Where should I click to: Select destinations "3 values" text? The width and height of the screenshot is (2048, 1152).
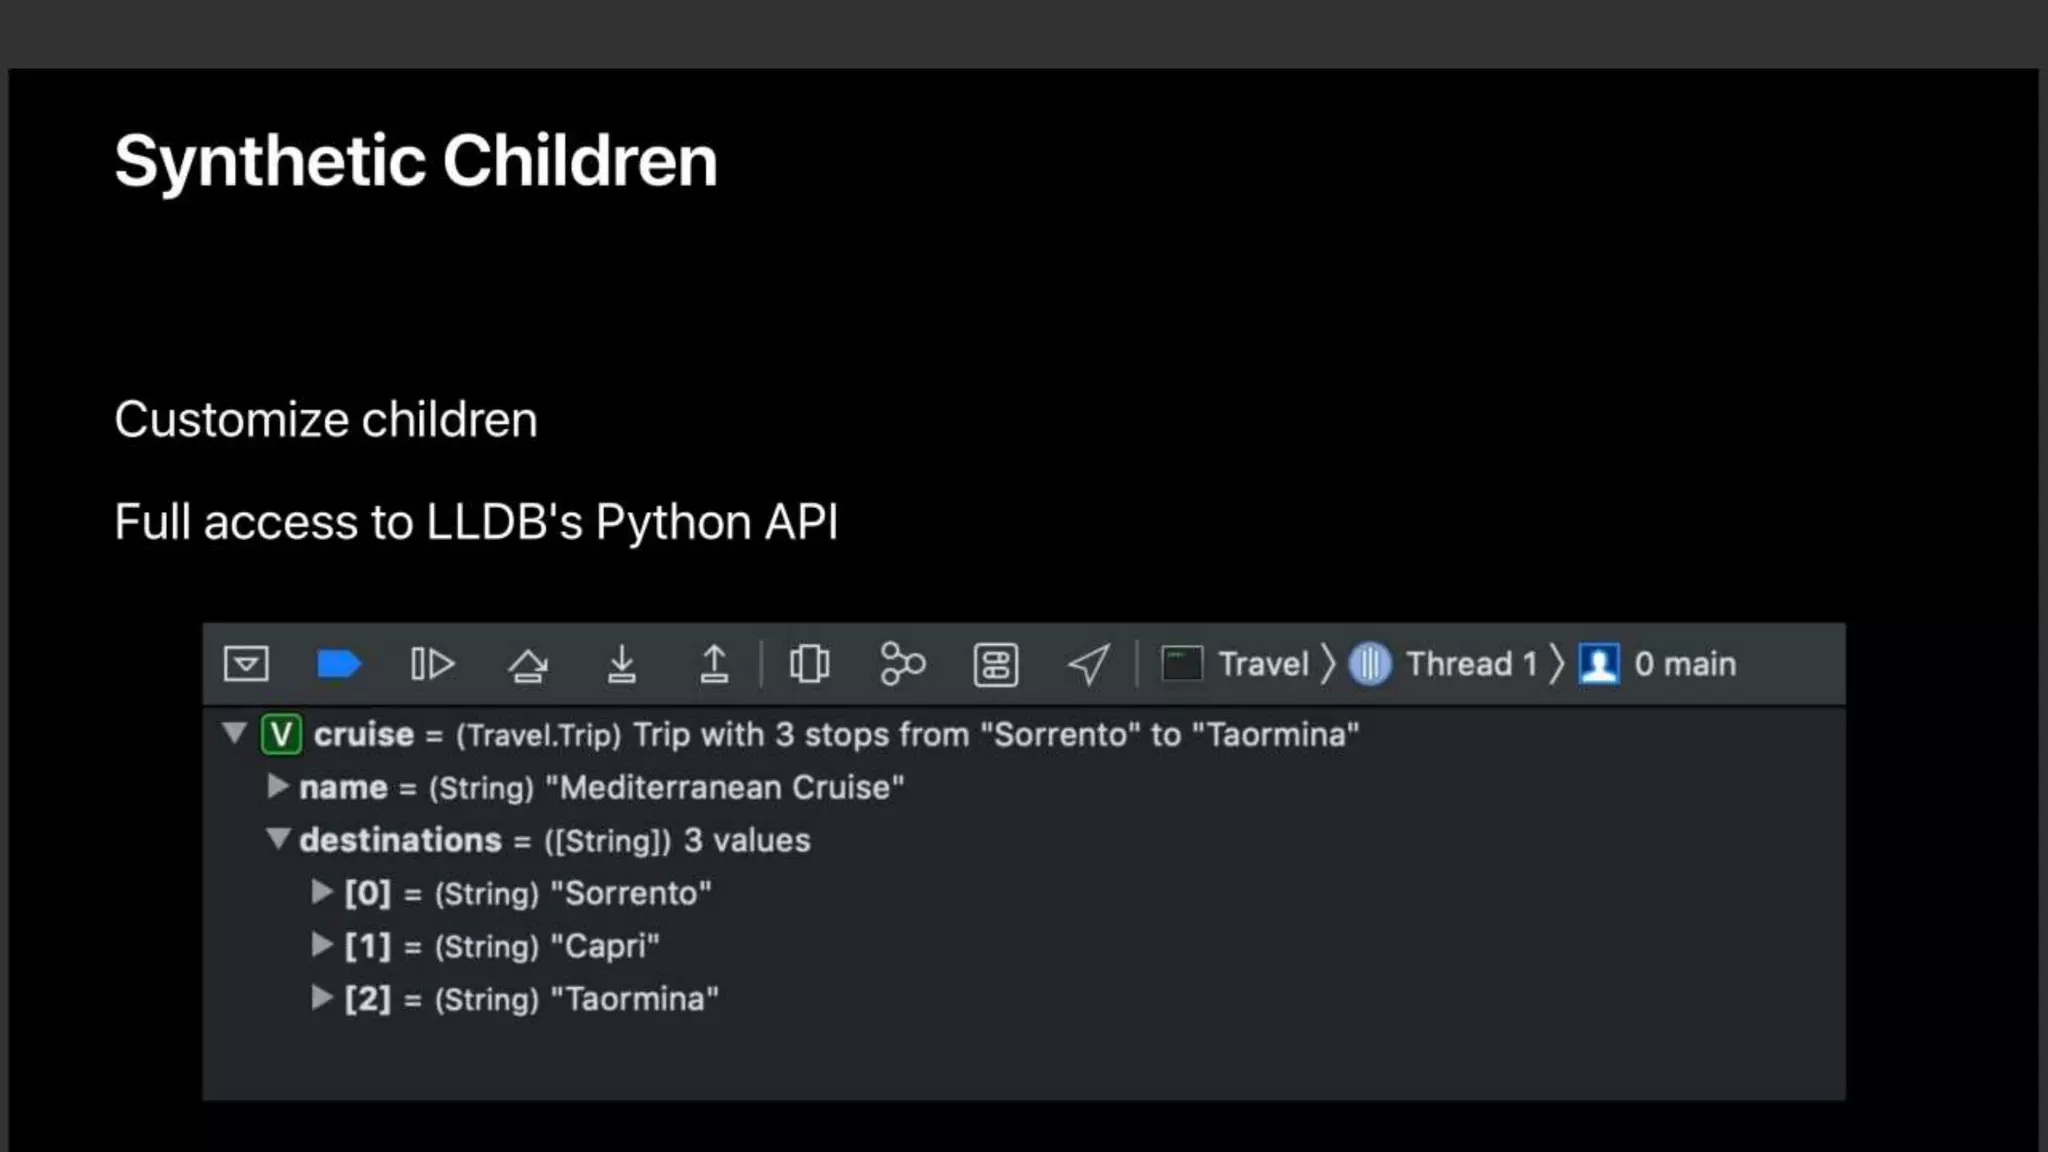pyautogui.click(x=747, y=840)
